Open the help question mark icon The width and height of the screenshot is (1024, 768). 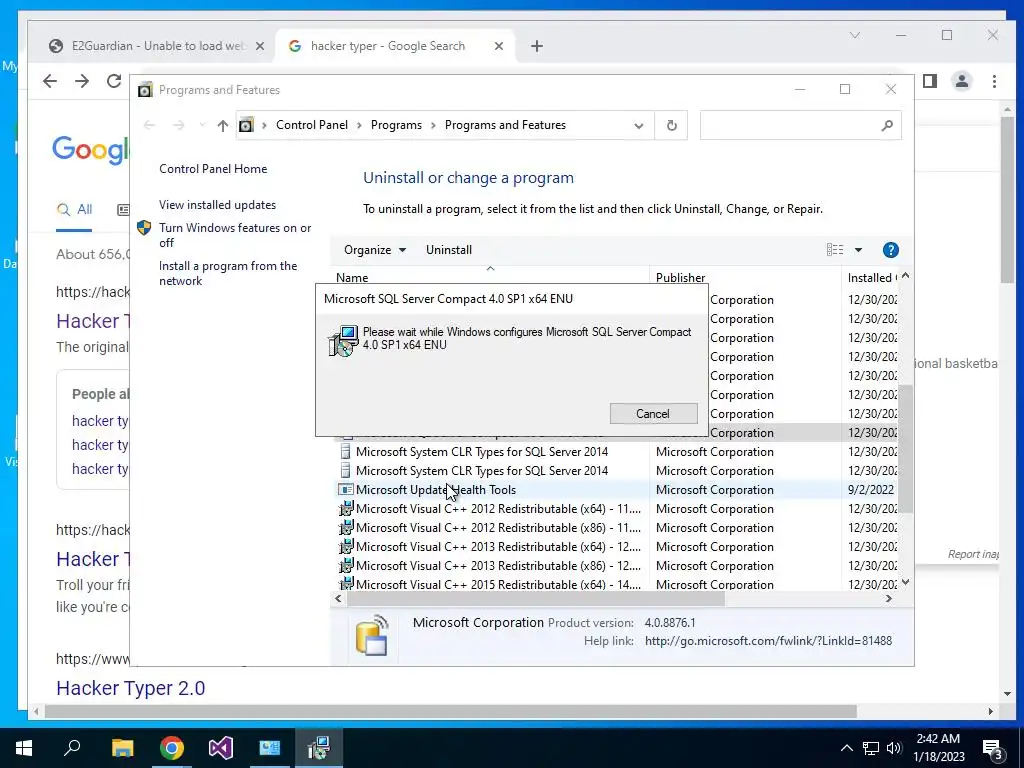890,250
